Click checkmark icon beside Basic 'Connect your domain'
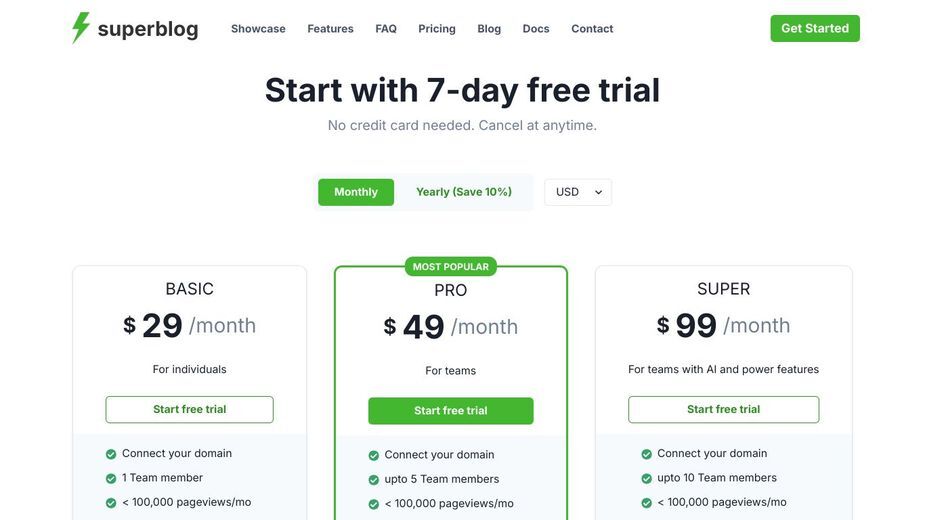925x520 pixels. [x=111, y=454]
